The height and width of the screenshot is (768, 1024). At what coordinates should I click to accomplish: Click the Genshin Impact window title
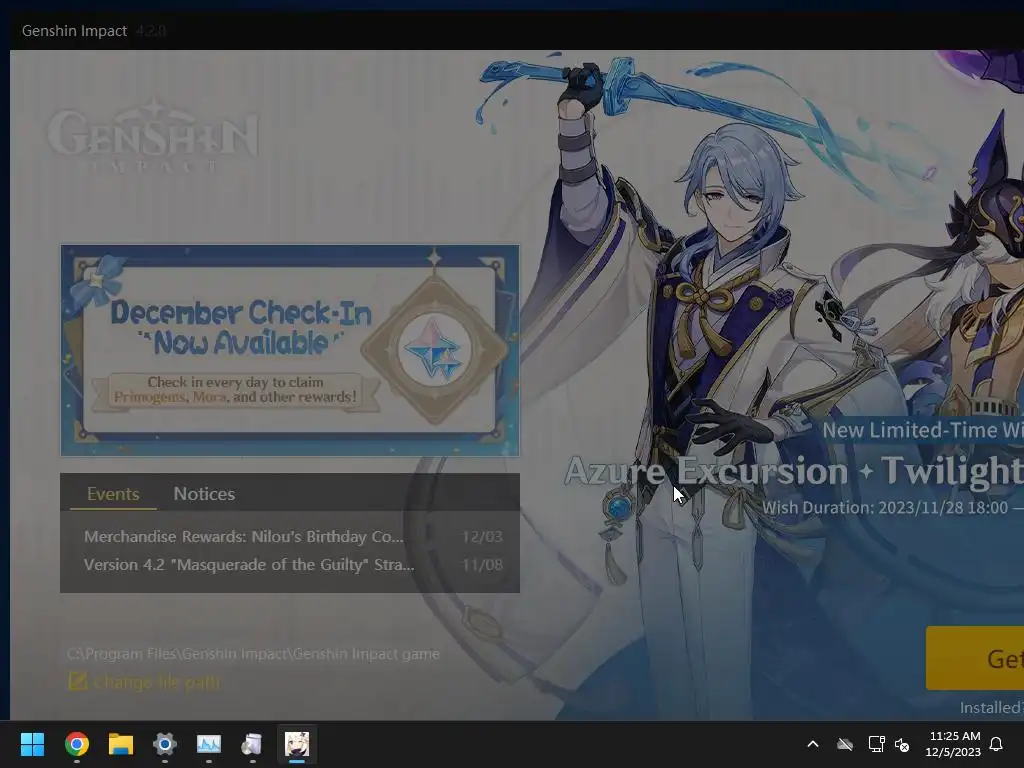(x=74, y=31)
